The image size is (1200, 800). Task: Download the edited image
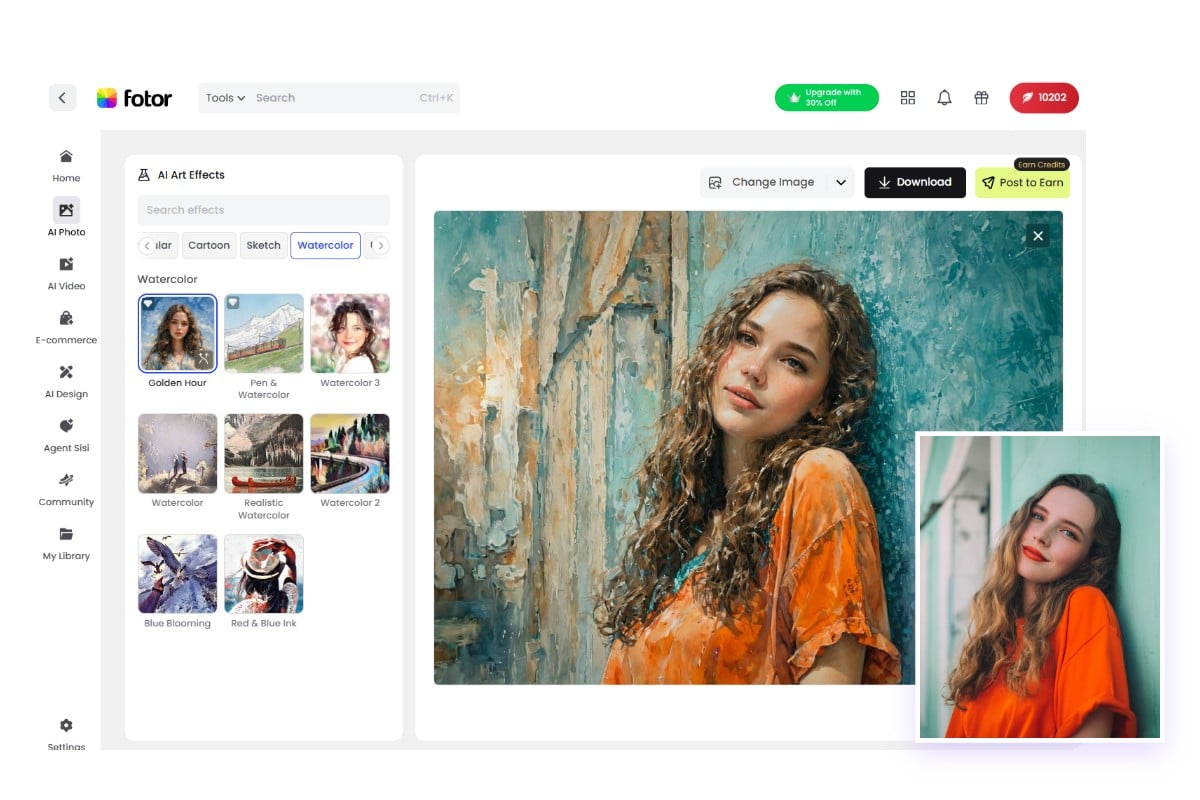[x=914, y=182]
